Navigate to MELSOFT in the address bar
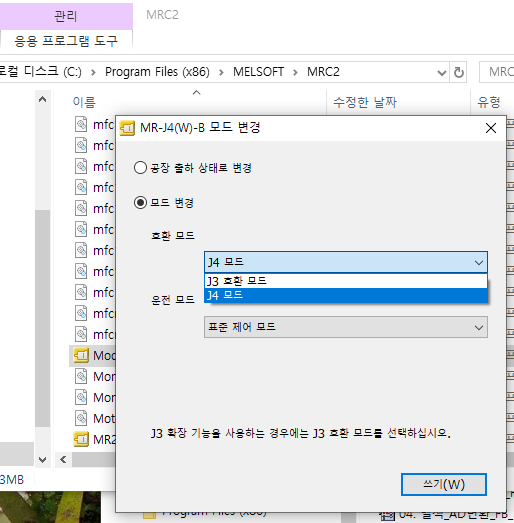 (x=259, y=72)
